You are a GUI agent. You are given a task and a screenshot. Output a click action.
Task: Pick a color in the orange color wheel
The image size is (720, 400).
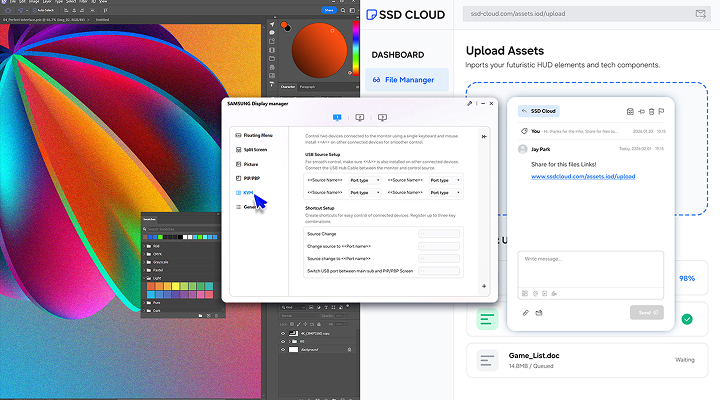click(319, 51)
